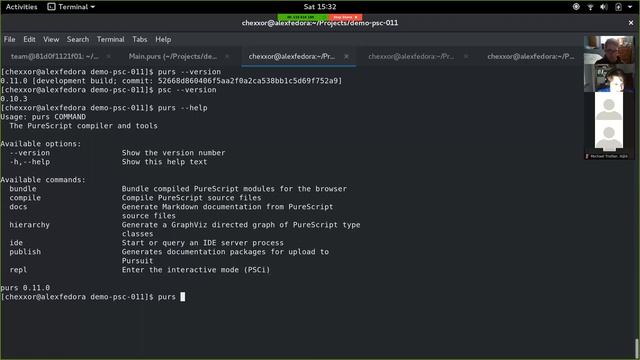Open the system menu arrow
This screenshot has height=360, width=640.
pos(630,7)
